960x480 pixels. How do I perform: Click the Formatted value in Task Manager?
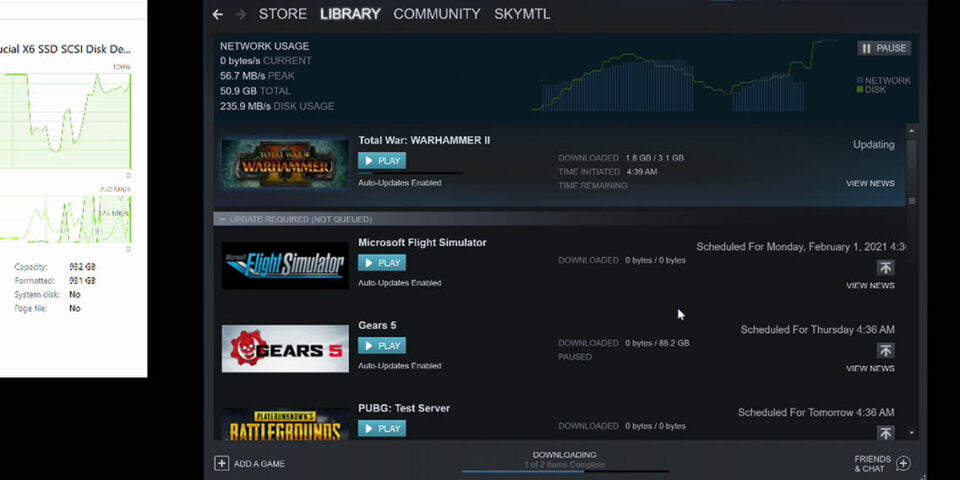[82, 281]
